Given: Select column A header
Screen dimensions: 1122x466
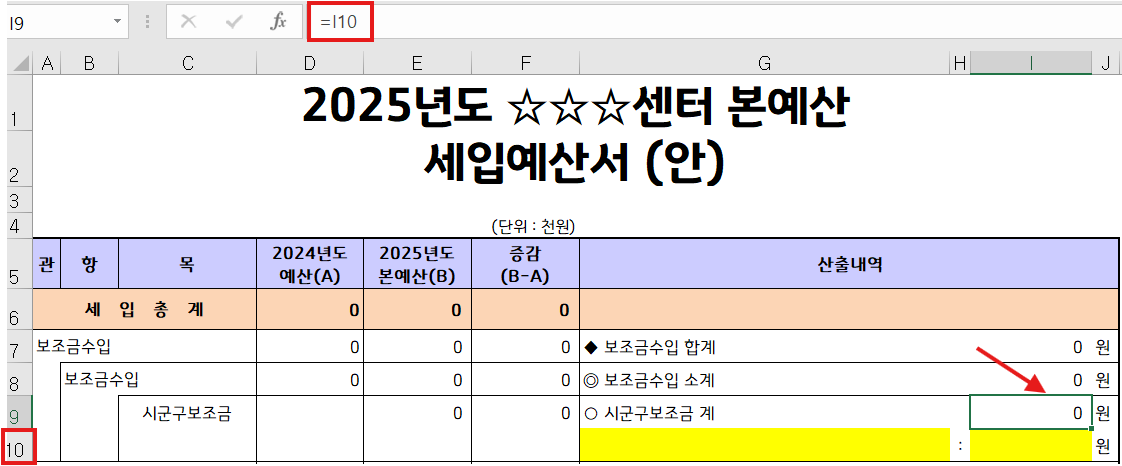Looking at the screenshot, I should tap(47, 64).
